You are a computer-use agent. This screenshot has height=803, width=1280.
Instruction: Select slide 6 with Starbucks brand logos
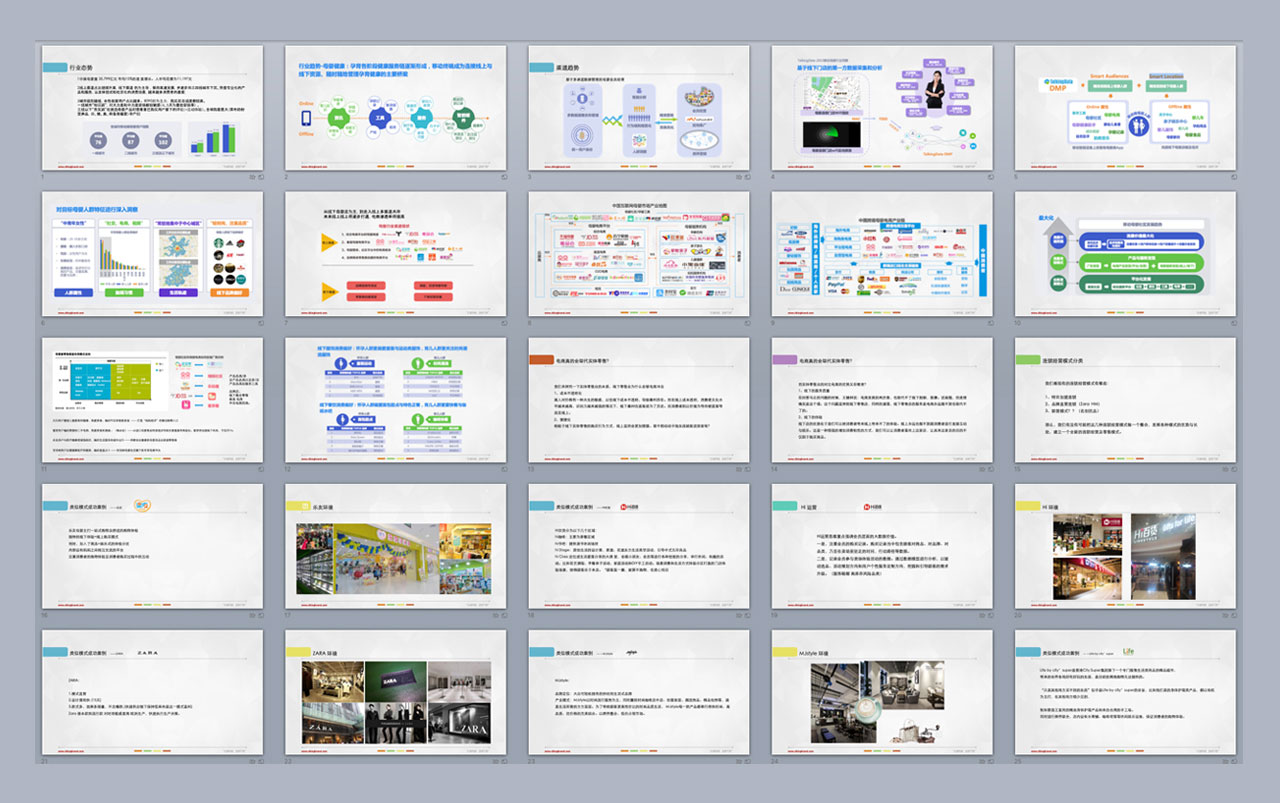(x=152, y=253)
